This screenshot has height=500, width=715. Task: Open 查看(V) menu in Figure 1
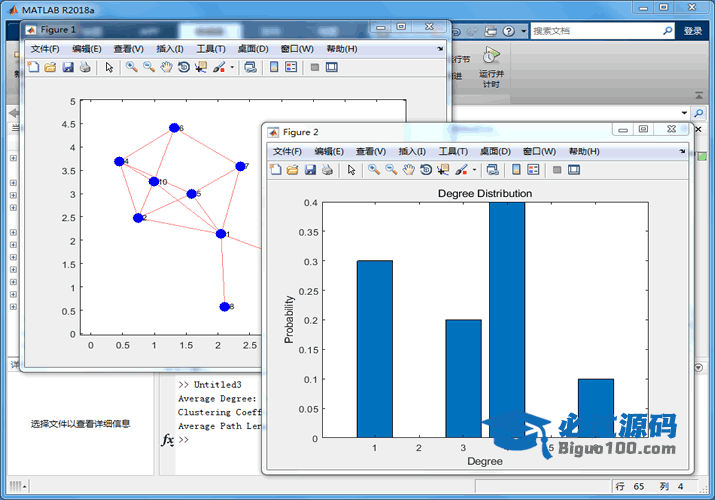click(x=129, y=49)
